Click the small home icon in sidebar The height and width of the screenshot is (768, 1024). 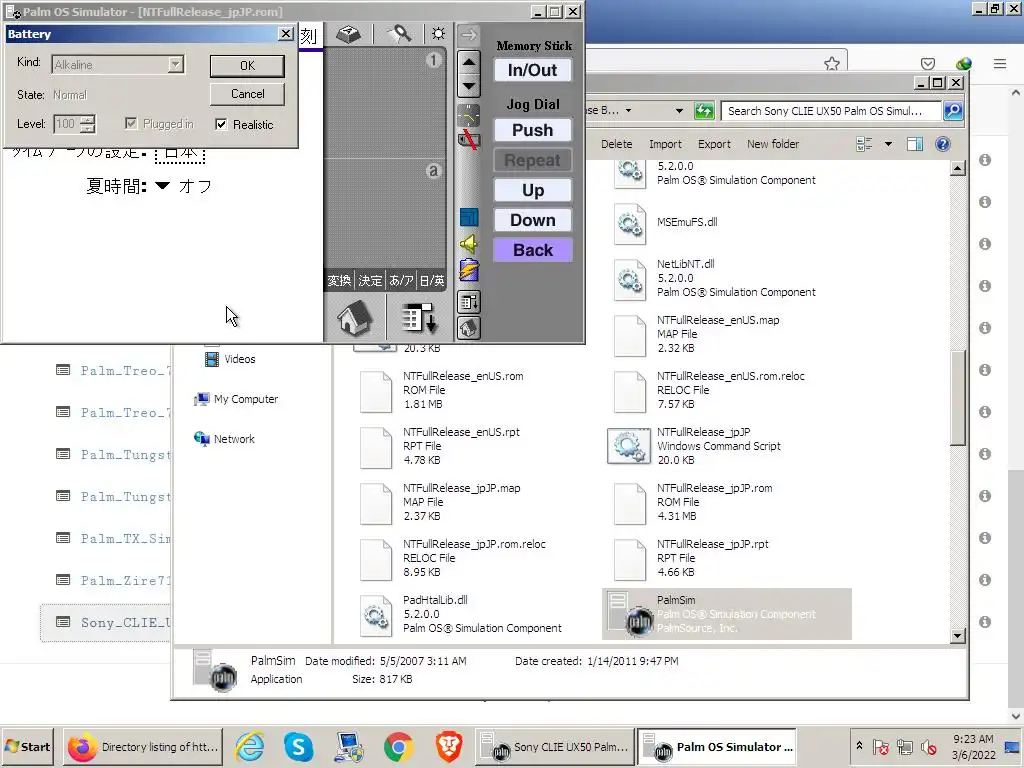[x=468, y=328]
